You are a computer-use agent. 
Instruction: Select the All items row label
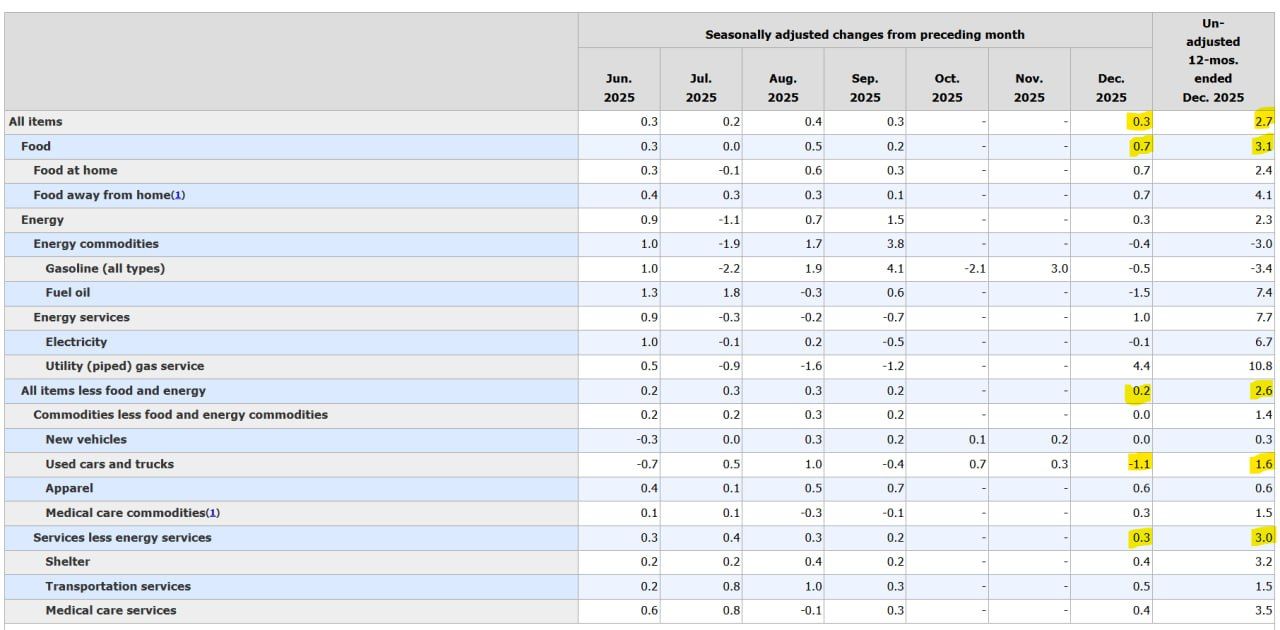[x=36, y=122]
